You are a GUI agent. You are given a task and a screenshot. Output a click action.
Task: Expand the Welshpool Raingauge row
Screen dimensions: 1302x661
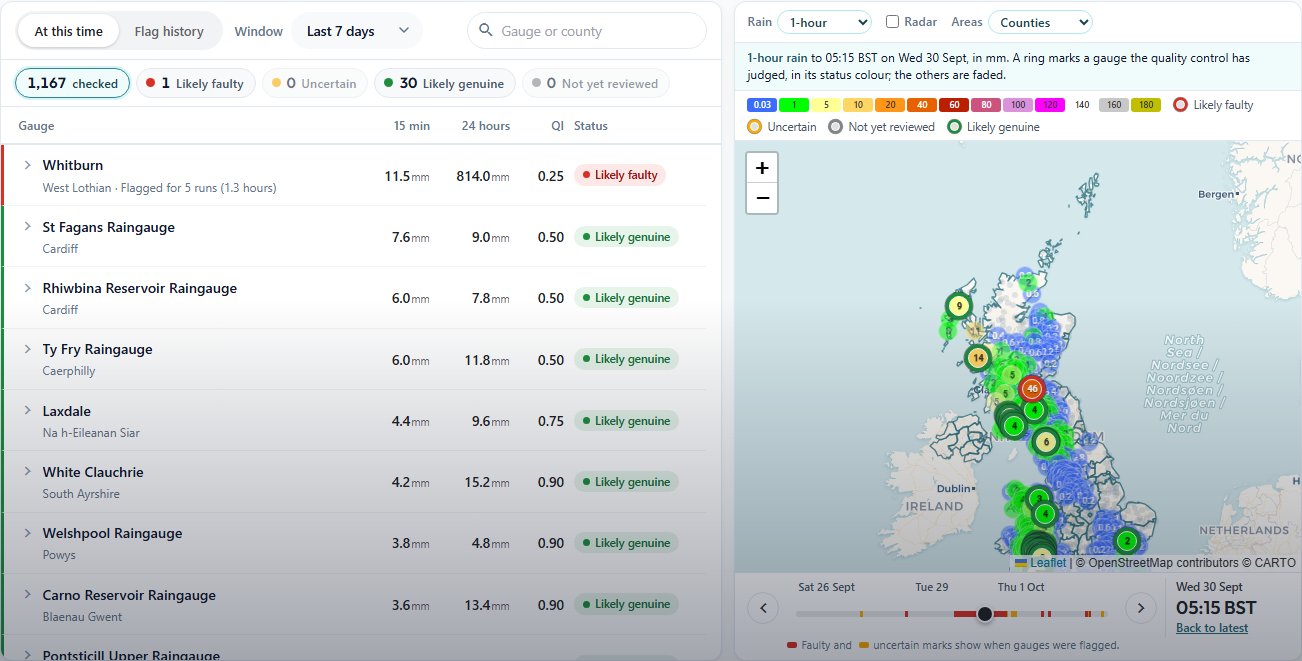coord(28,533)
